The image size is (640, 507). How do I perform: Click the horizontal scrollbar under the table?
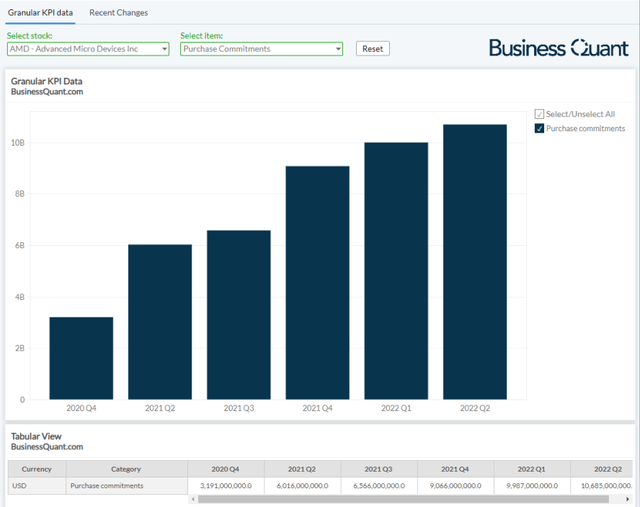coord(400,498)
